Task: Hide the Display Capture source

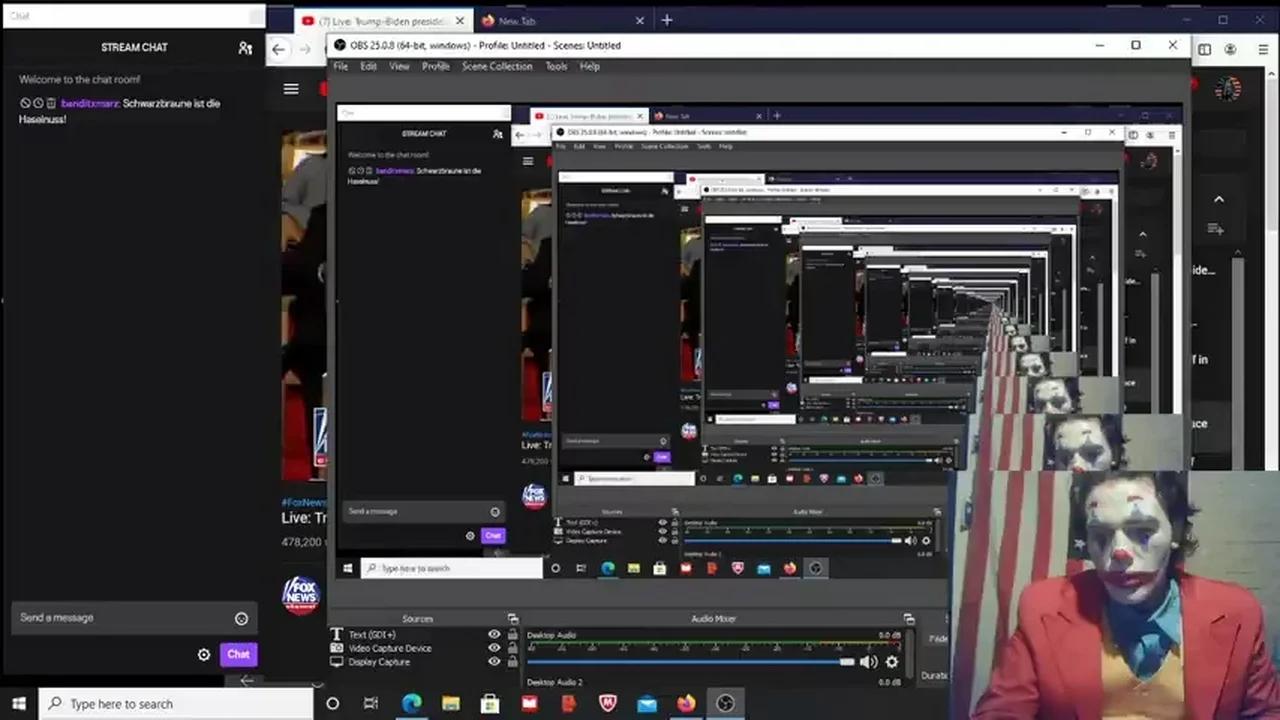Action: click(x=494, y=662)
